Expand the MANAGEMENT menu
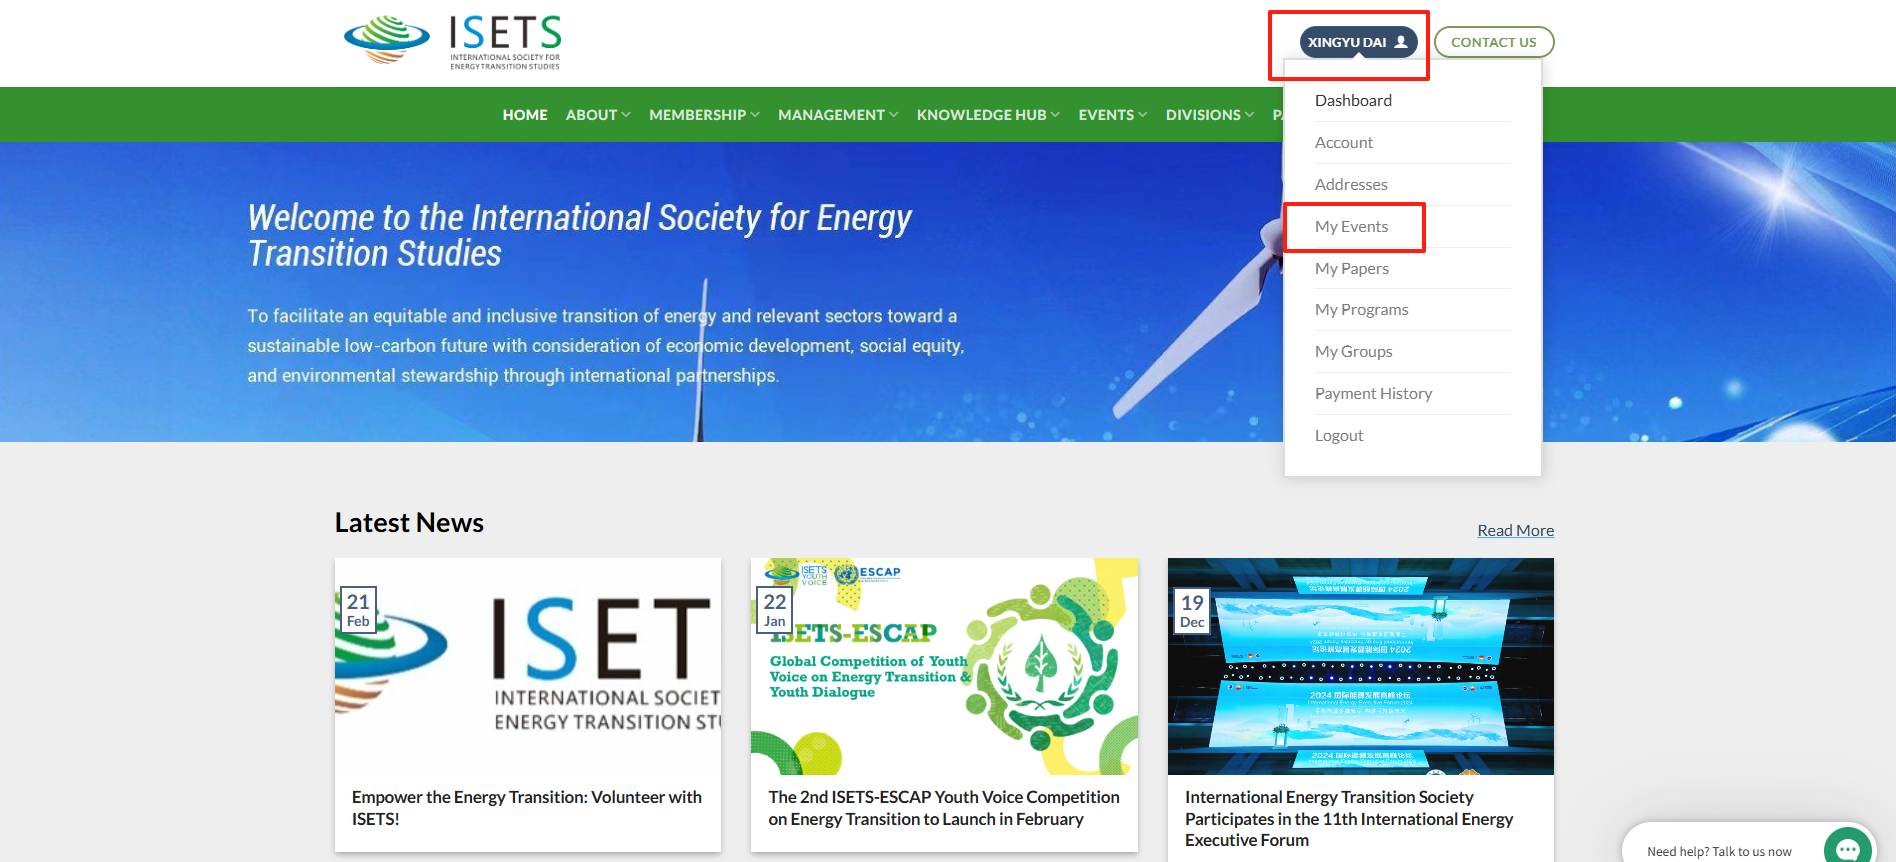1896x862 pixels. coord(838,115)
